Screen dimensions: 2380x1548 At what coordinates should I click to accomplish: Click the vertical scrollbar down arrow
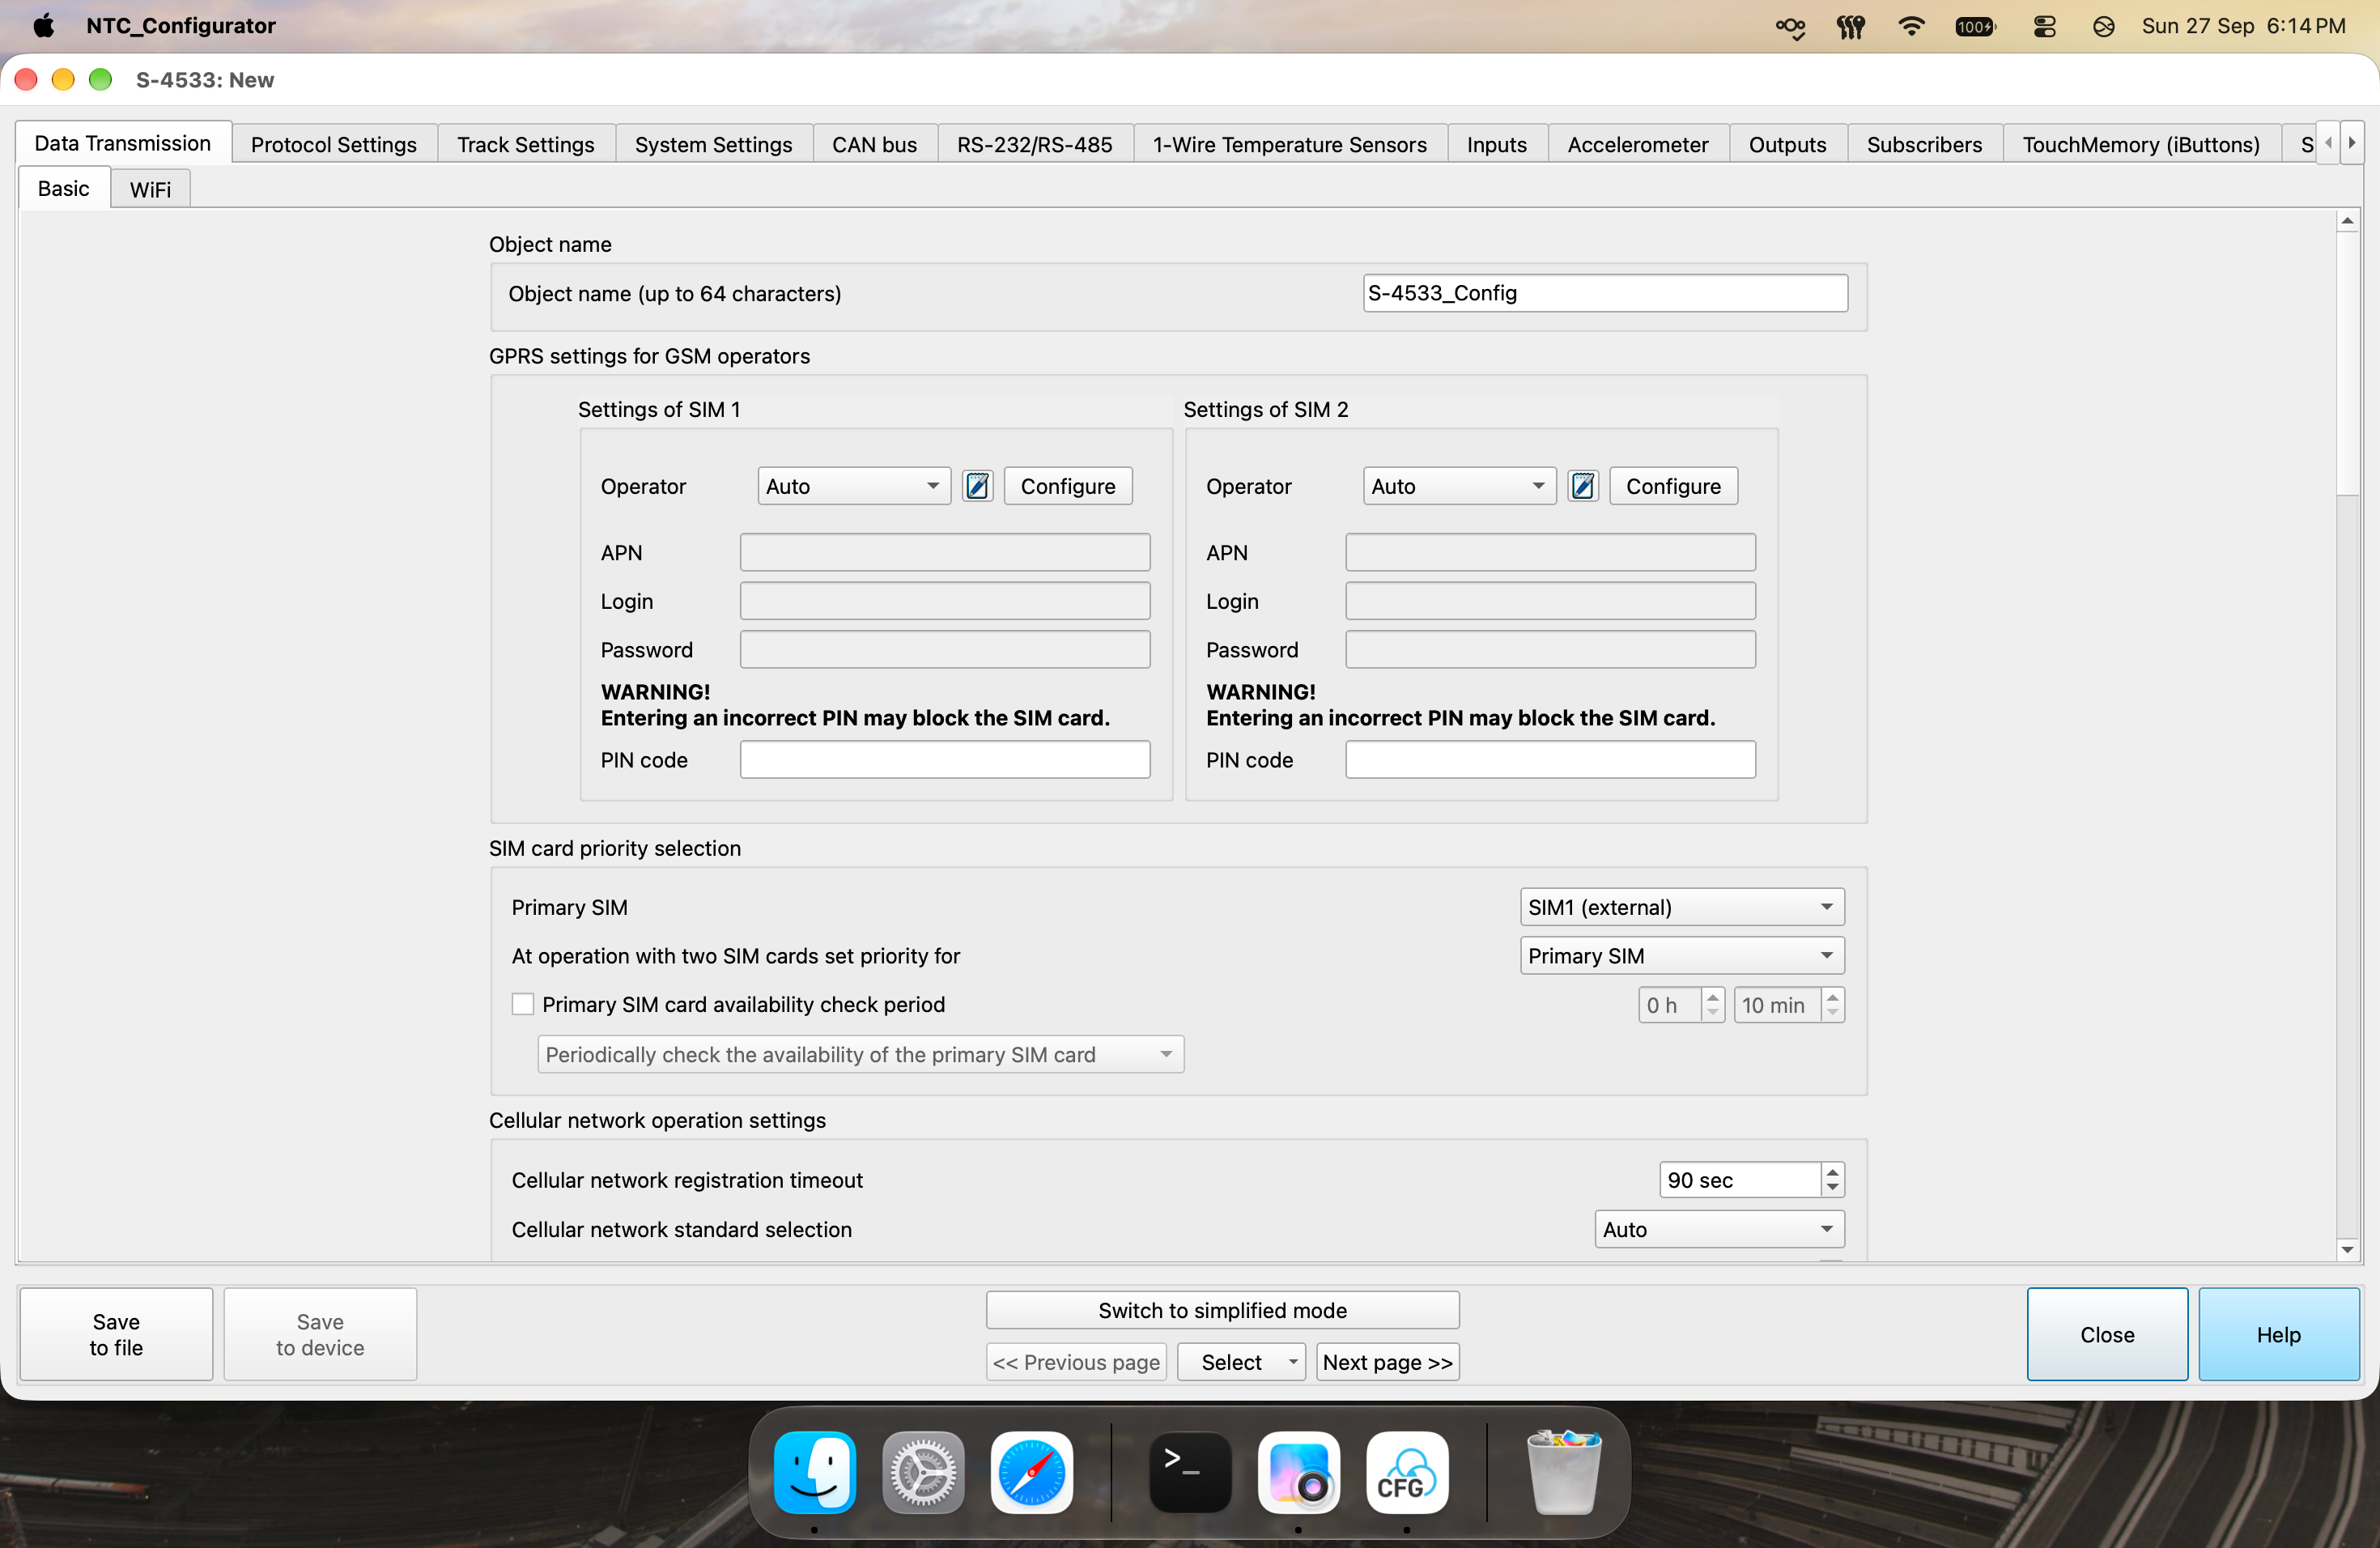coord(2347,1250)
